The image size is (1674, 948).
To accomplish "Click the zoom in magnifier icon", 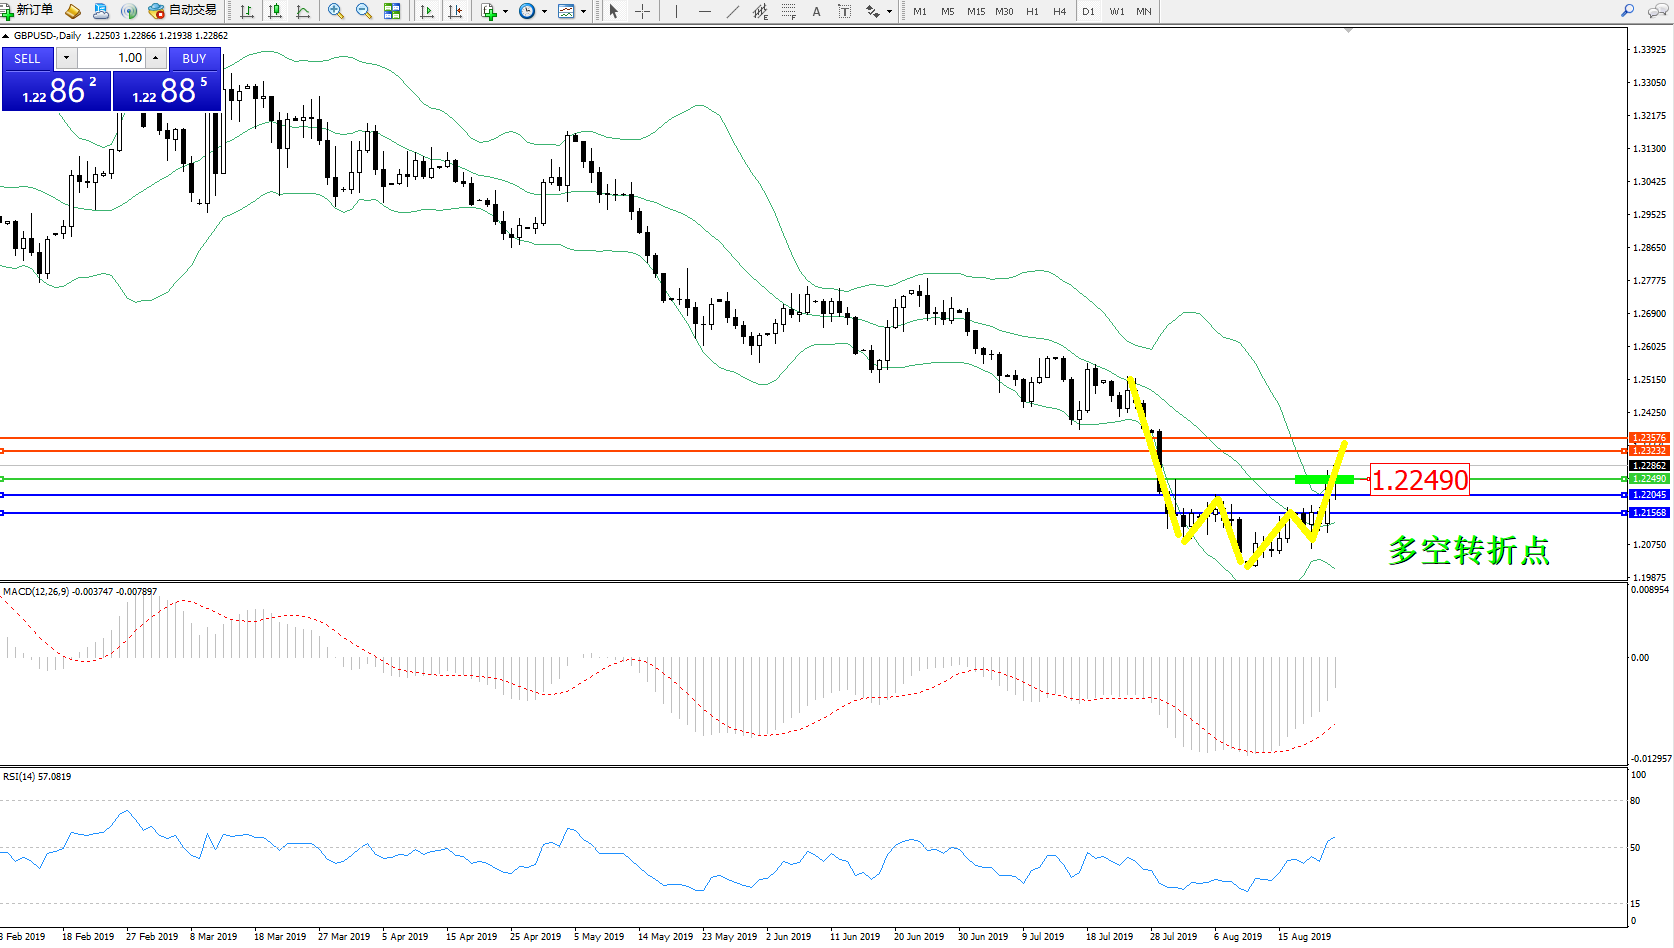I will coord(336,11).
